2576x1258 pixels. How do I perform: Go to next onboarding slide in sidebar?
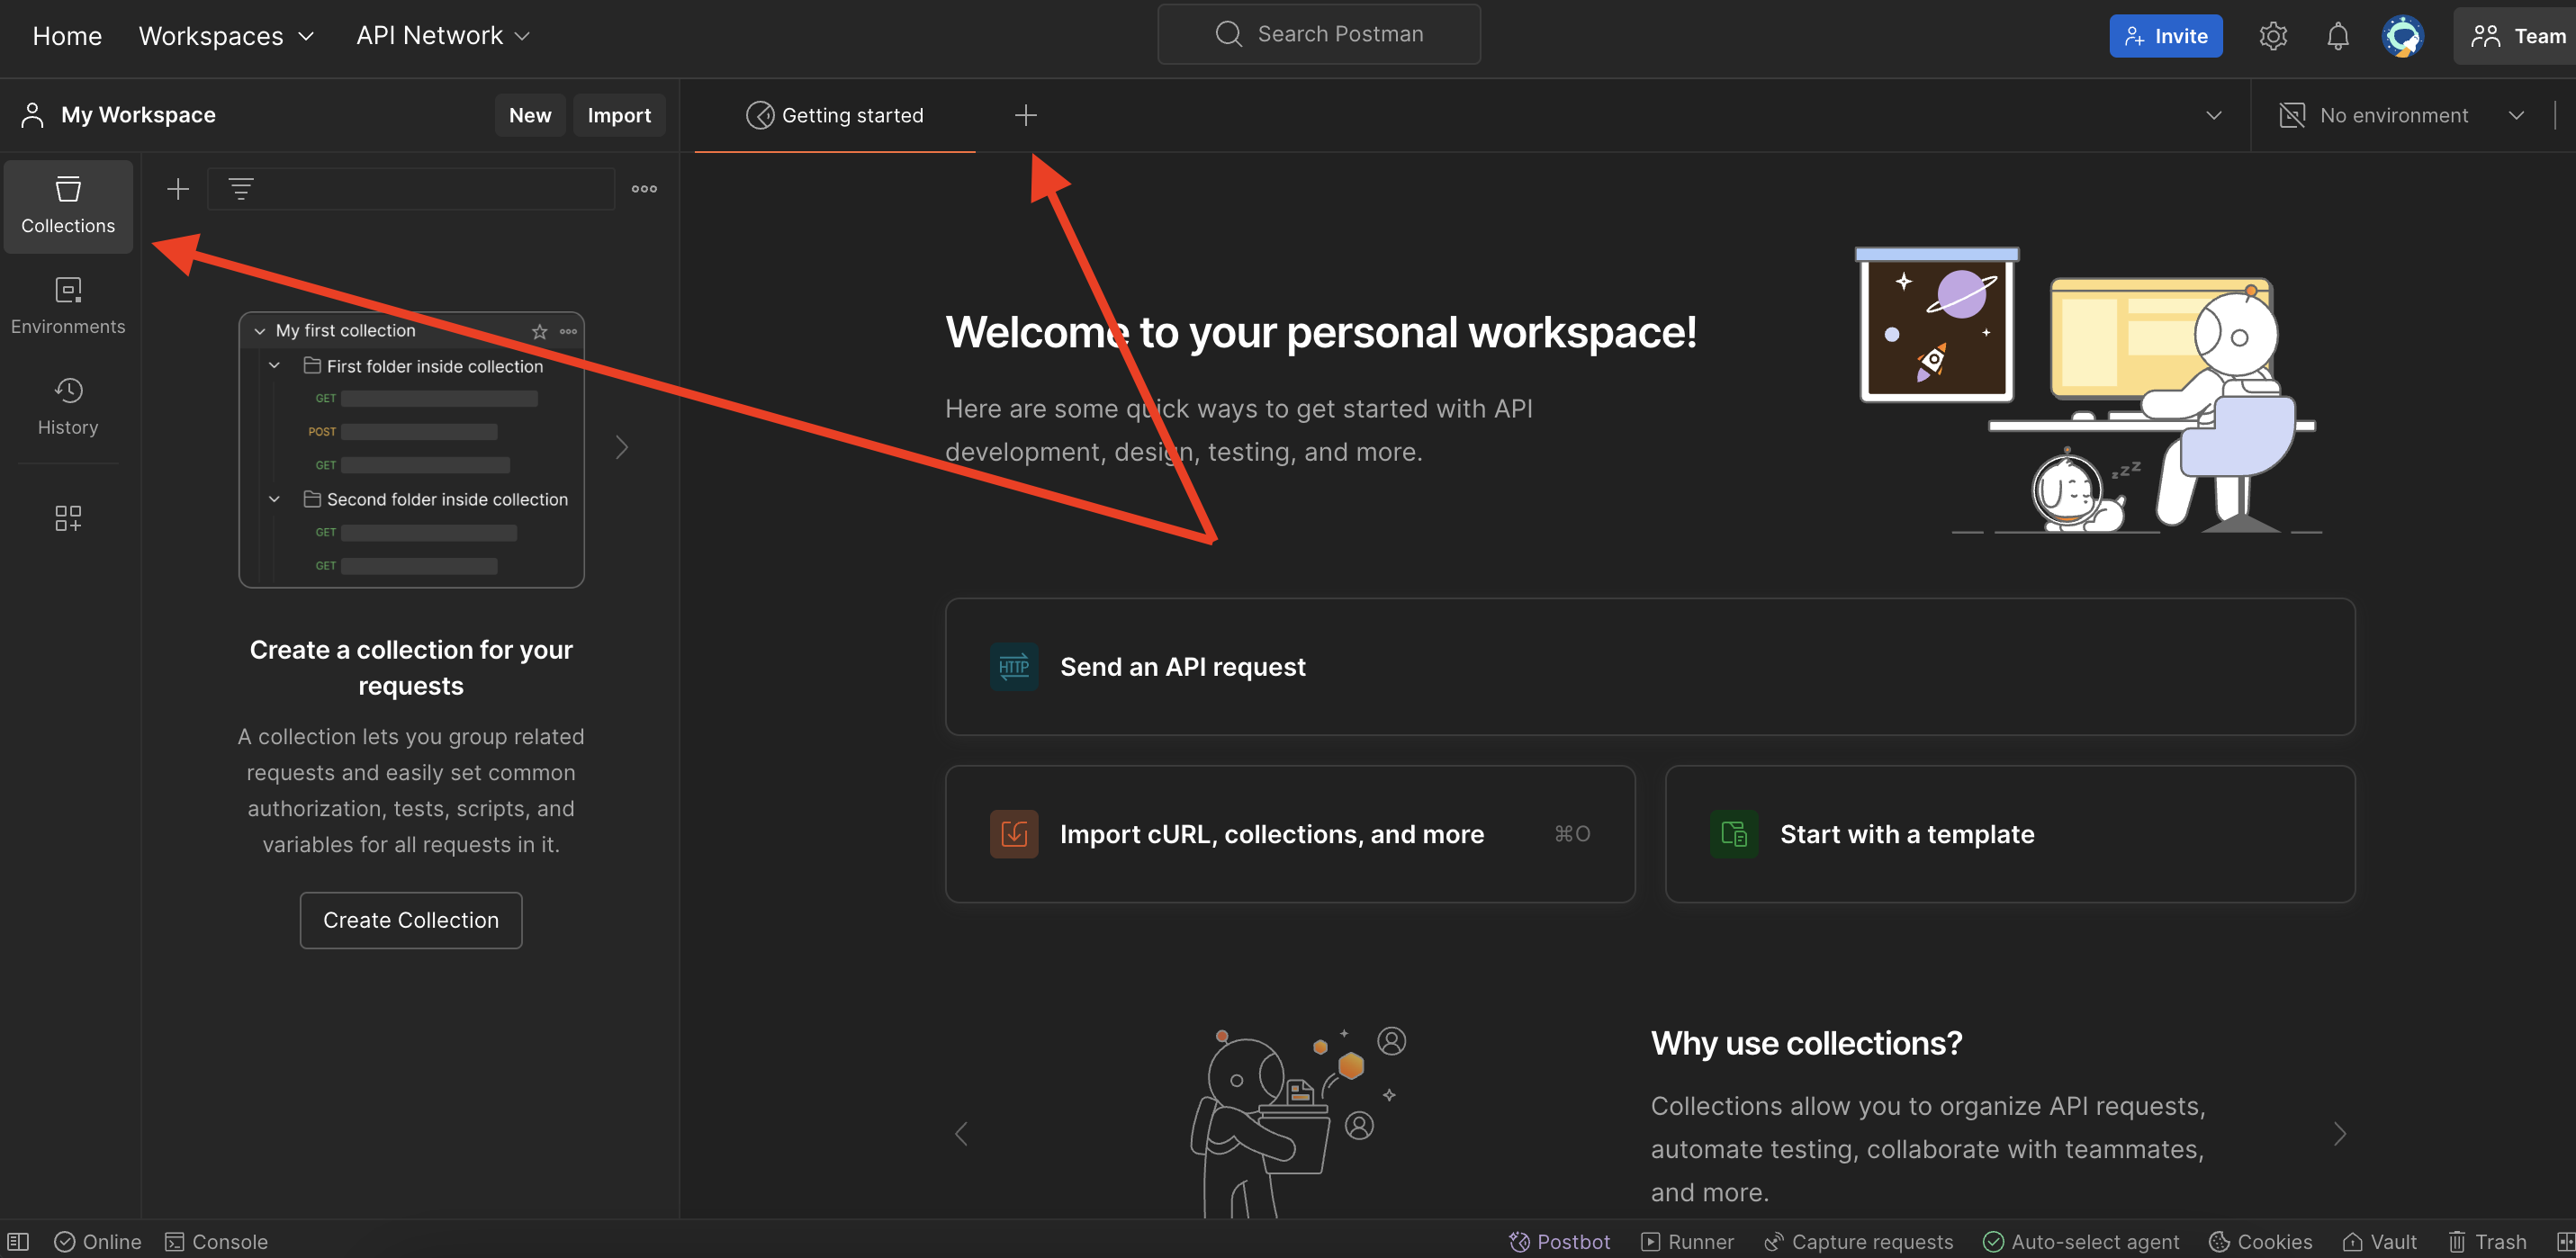[x=621, y=447]
